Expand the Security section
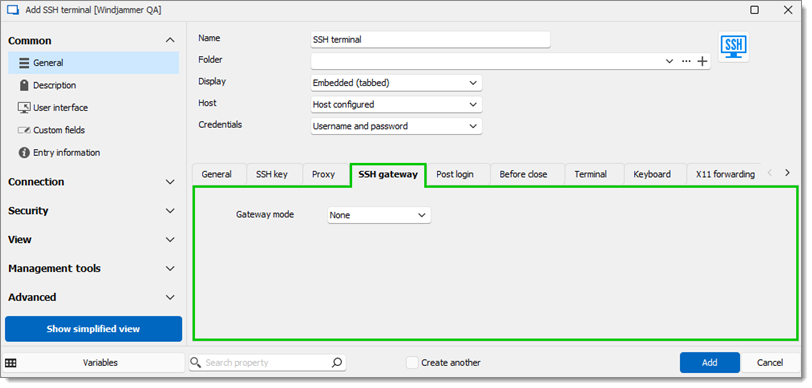812x388 pixels. [170, 211]
